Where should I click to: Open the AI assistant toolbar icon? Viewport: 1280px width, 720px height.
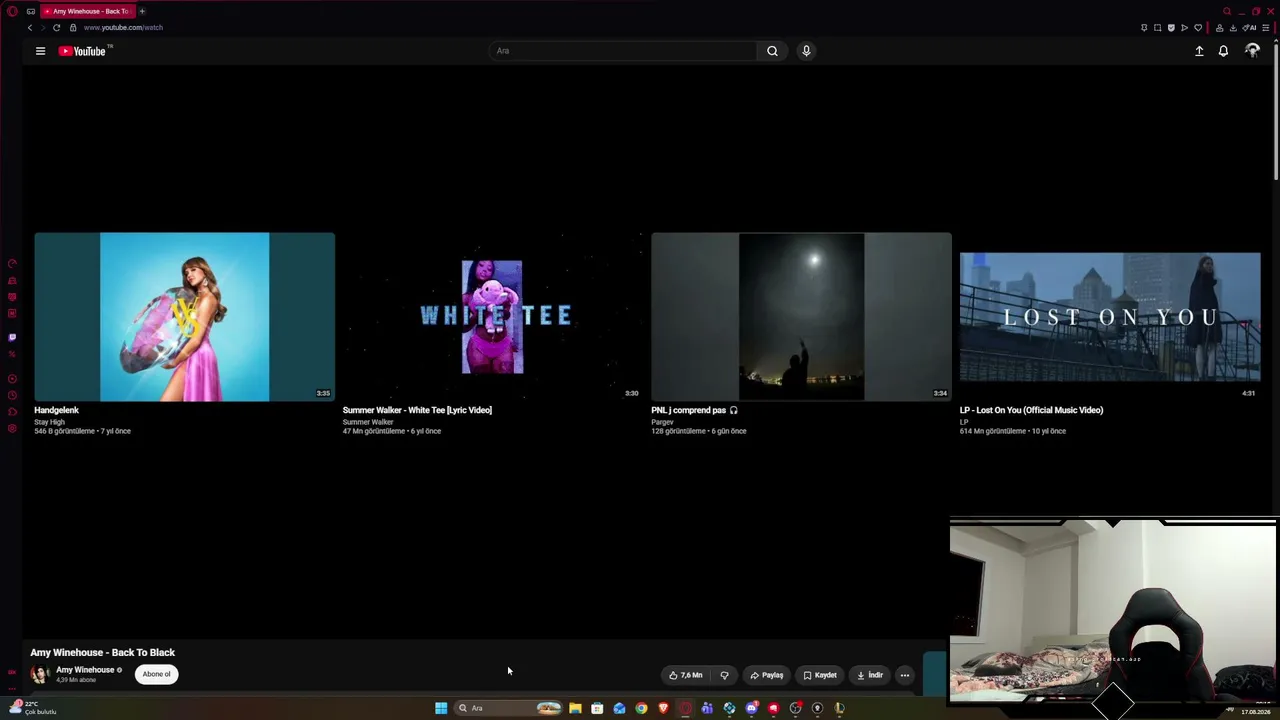click(x=1249, y=28)
